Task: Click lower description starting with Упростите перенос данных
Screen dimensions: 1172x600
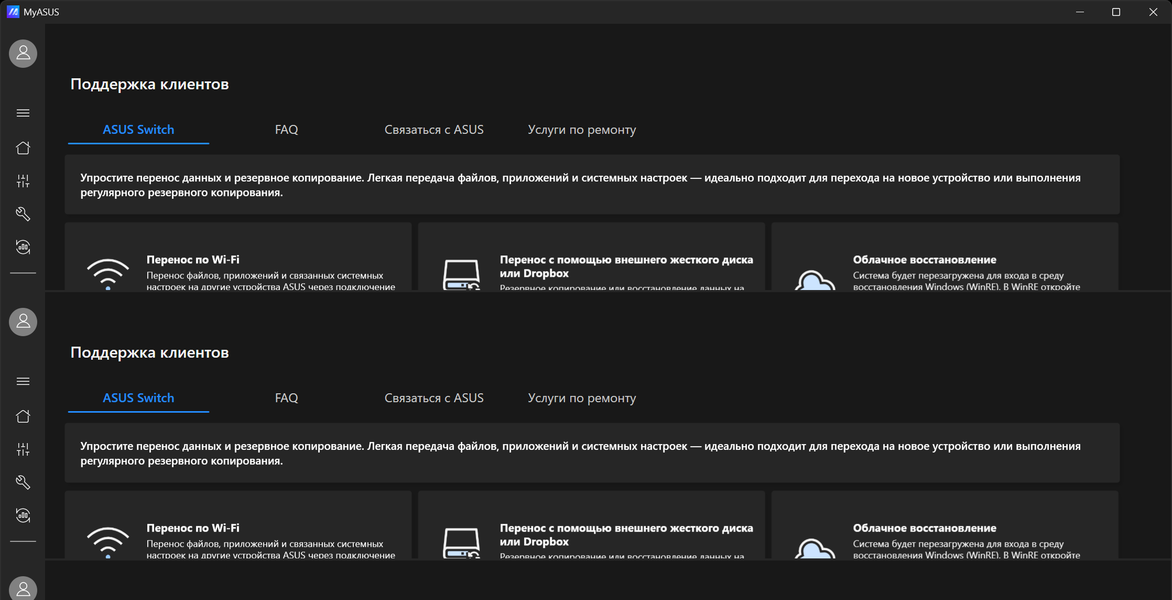Action: [580, 453]
